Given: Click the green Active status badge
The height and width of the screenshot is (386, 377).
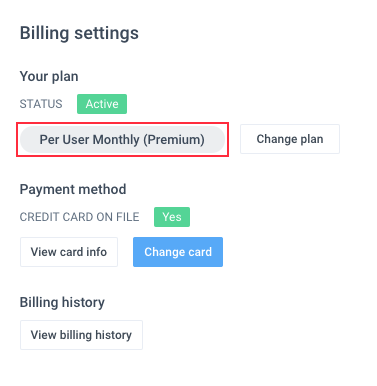Looking at the screenshot, I should pos(102,104).
